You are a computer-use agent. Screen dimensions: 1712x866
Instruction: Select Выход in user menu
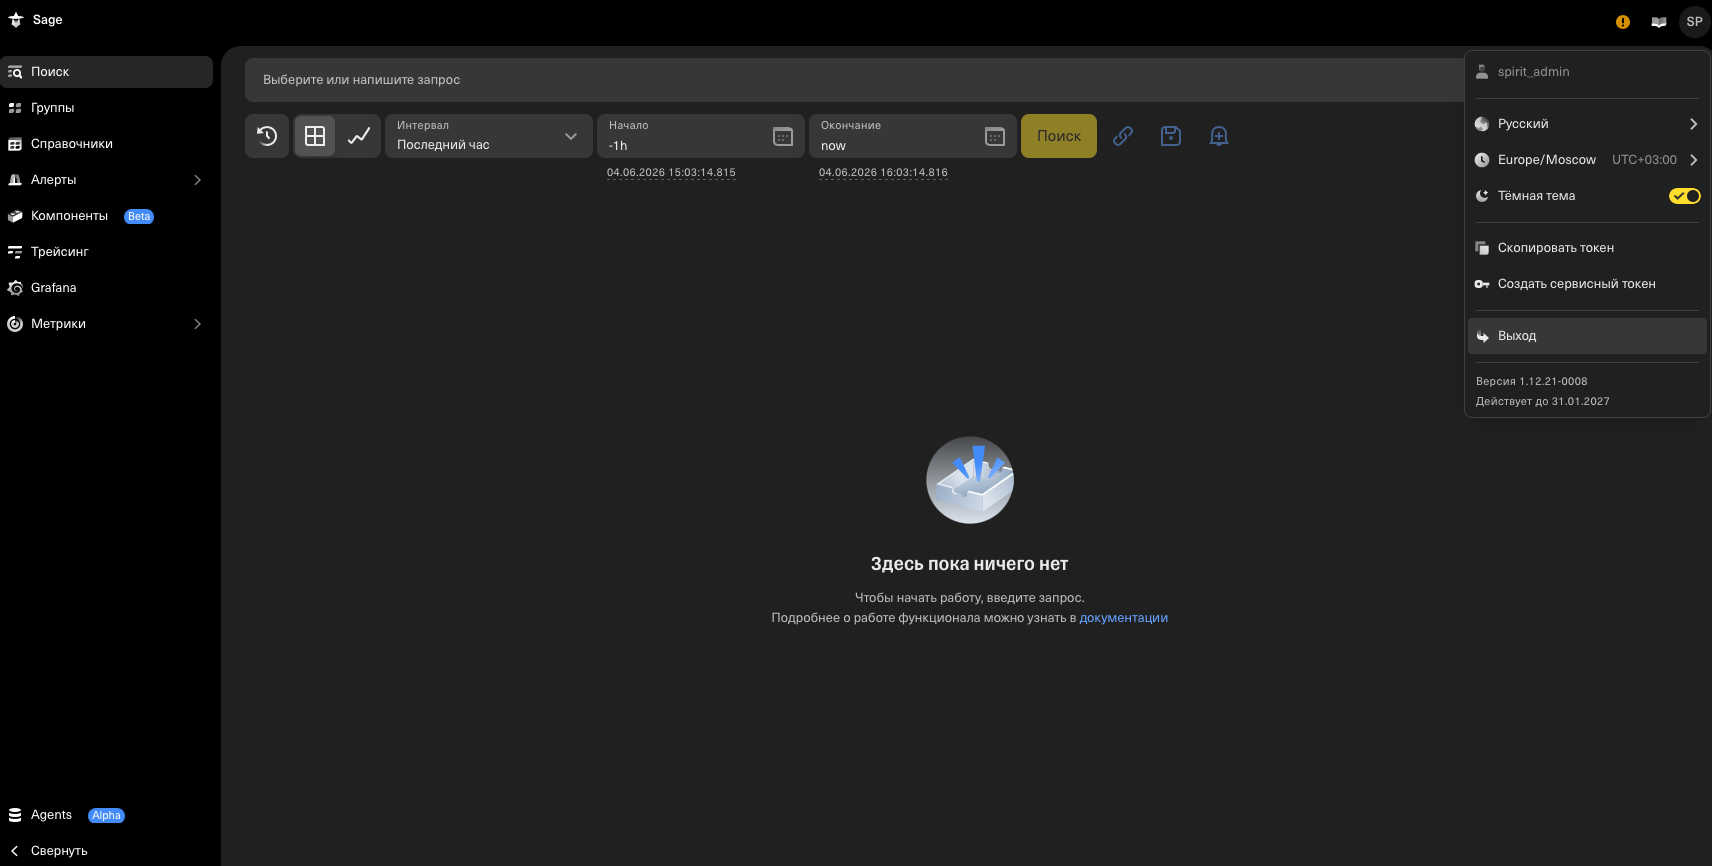coord(1587,336)
